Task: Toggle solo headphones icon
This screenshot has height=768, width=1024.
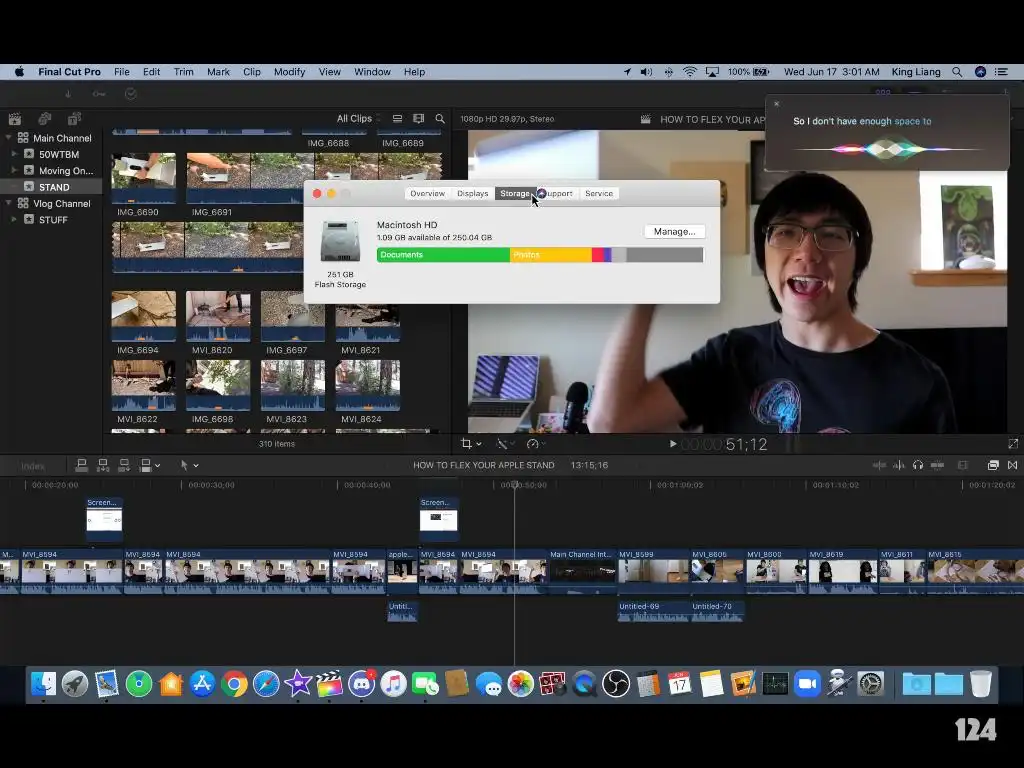Action: pos(918,465)
